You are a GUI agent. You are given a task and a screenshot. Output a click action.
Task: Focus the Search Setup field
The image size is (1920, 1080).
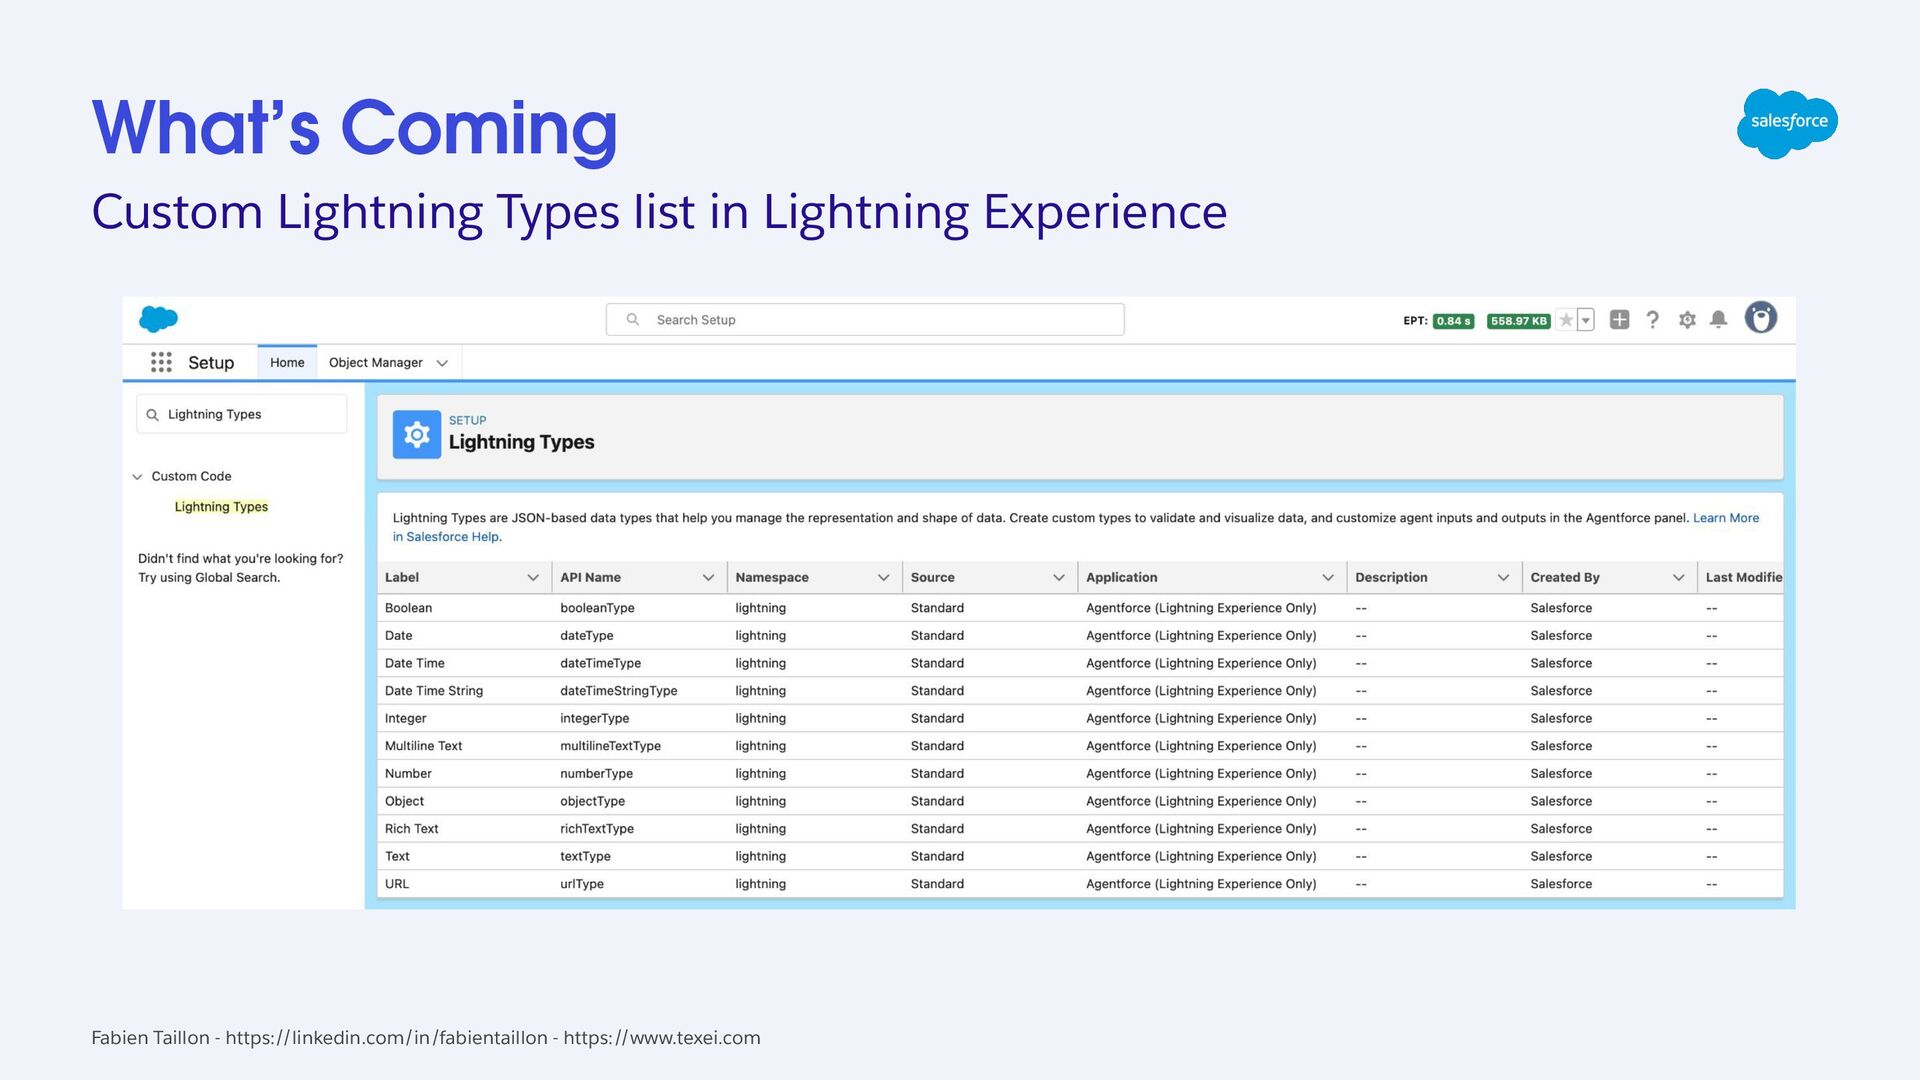click(x=865, y=320)
